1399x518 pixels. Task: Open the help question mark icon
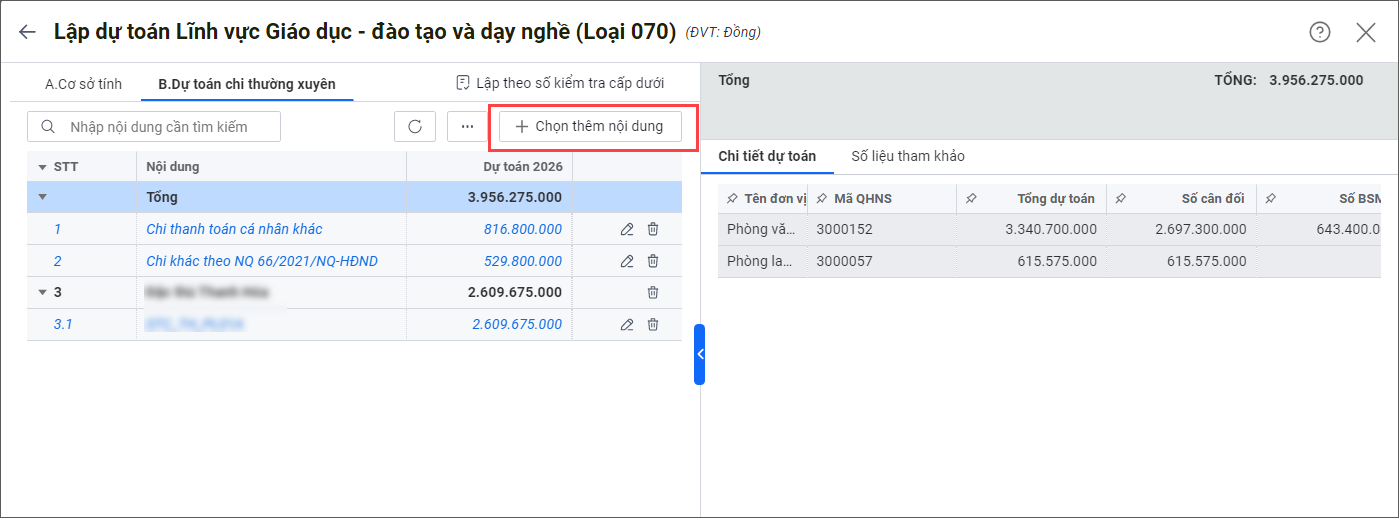click(1320, 32)
